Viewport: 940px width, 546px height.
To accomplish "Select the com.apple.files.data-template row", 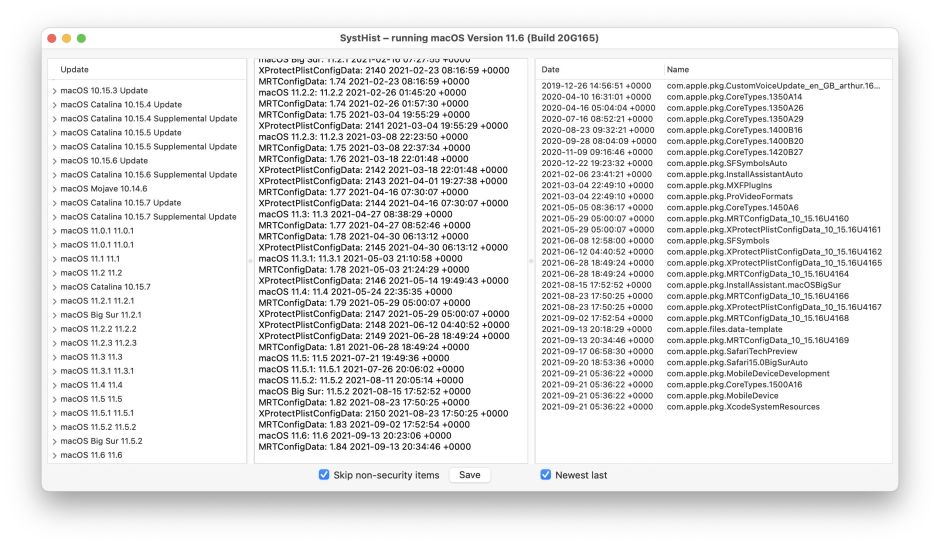I will coord(711,329).
